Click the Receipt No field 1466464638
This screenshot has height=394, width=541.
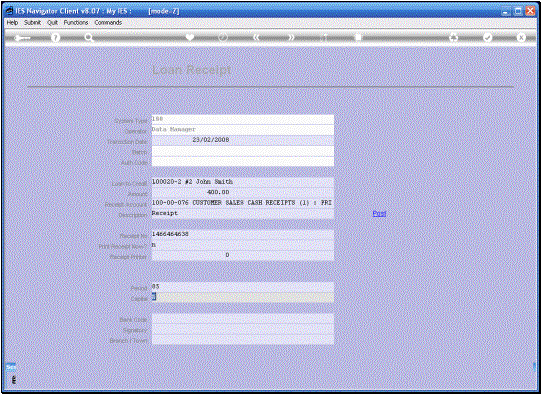243,234
